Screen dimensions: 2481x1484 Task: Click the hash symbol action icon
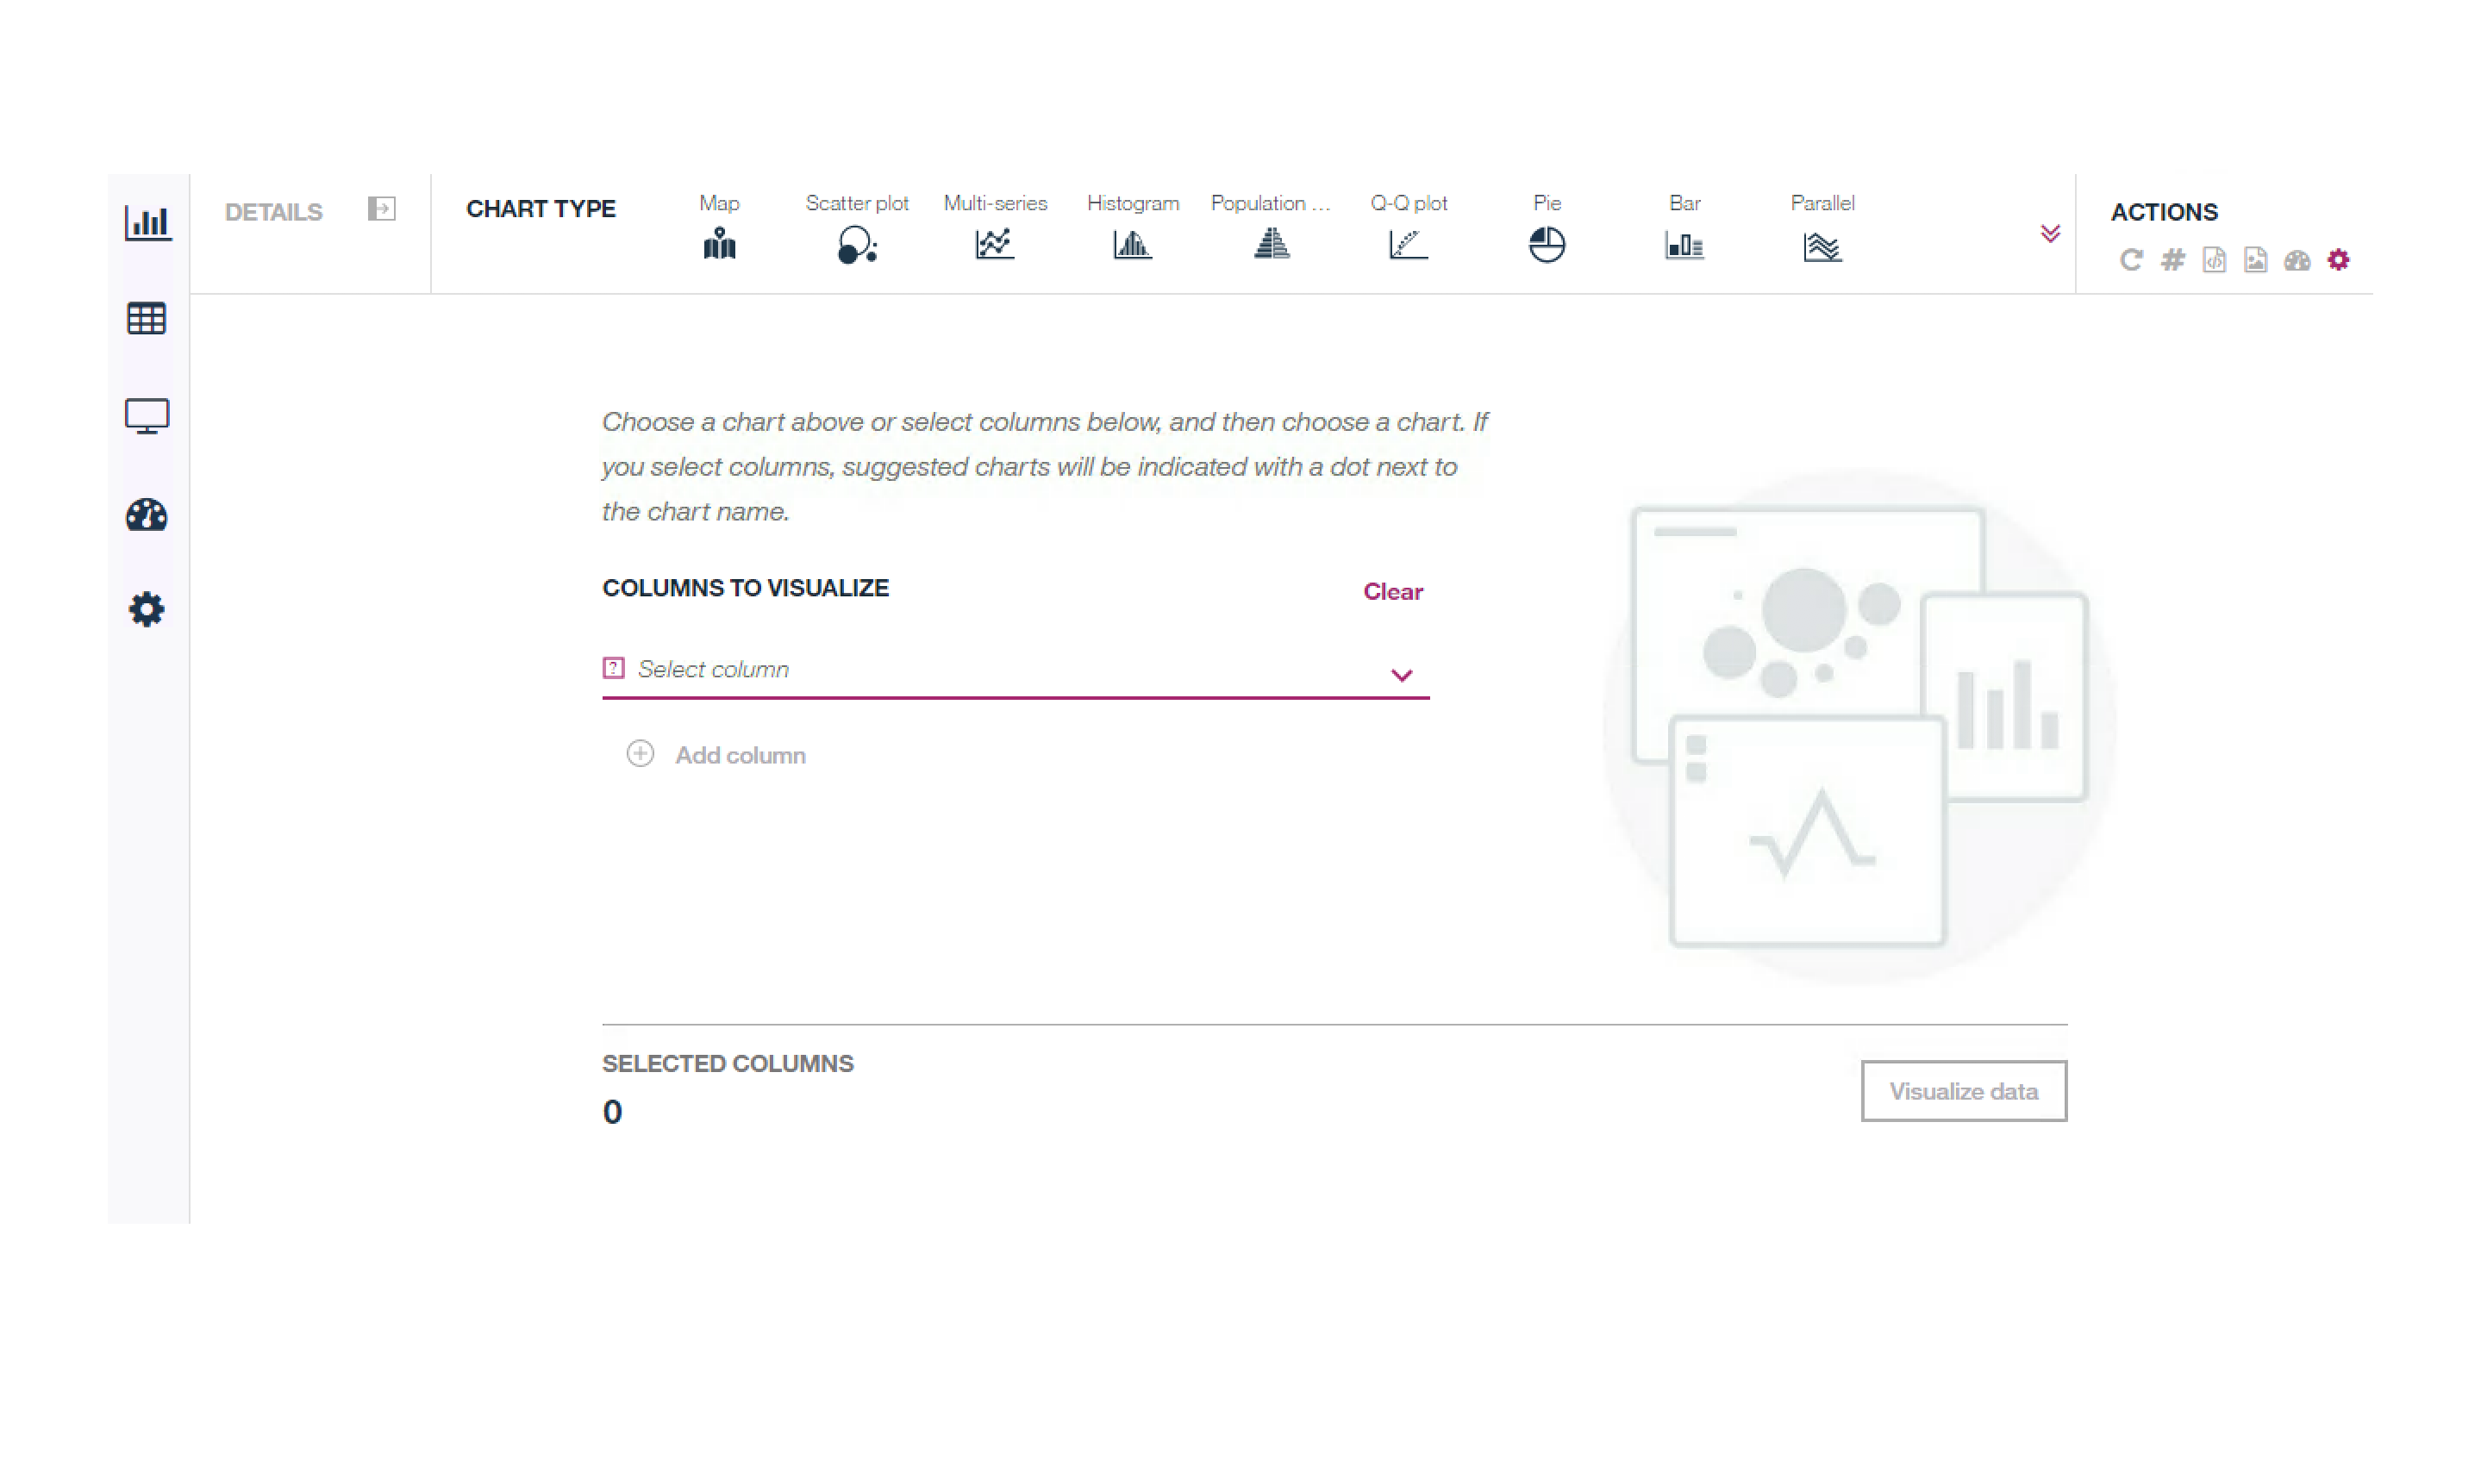(x=2172, y=260)
